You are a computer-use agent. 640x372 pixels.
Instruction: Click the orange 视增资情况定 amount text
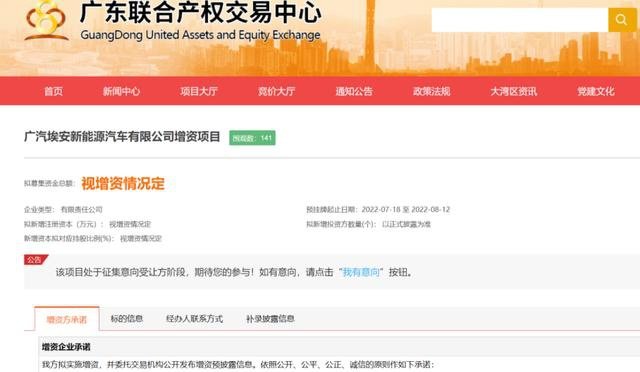tap(123, 183)
